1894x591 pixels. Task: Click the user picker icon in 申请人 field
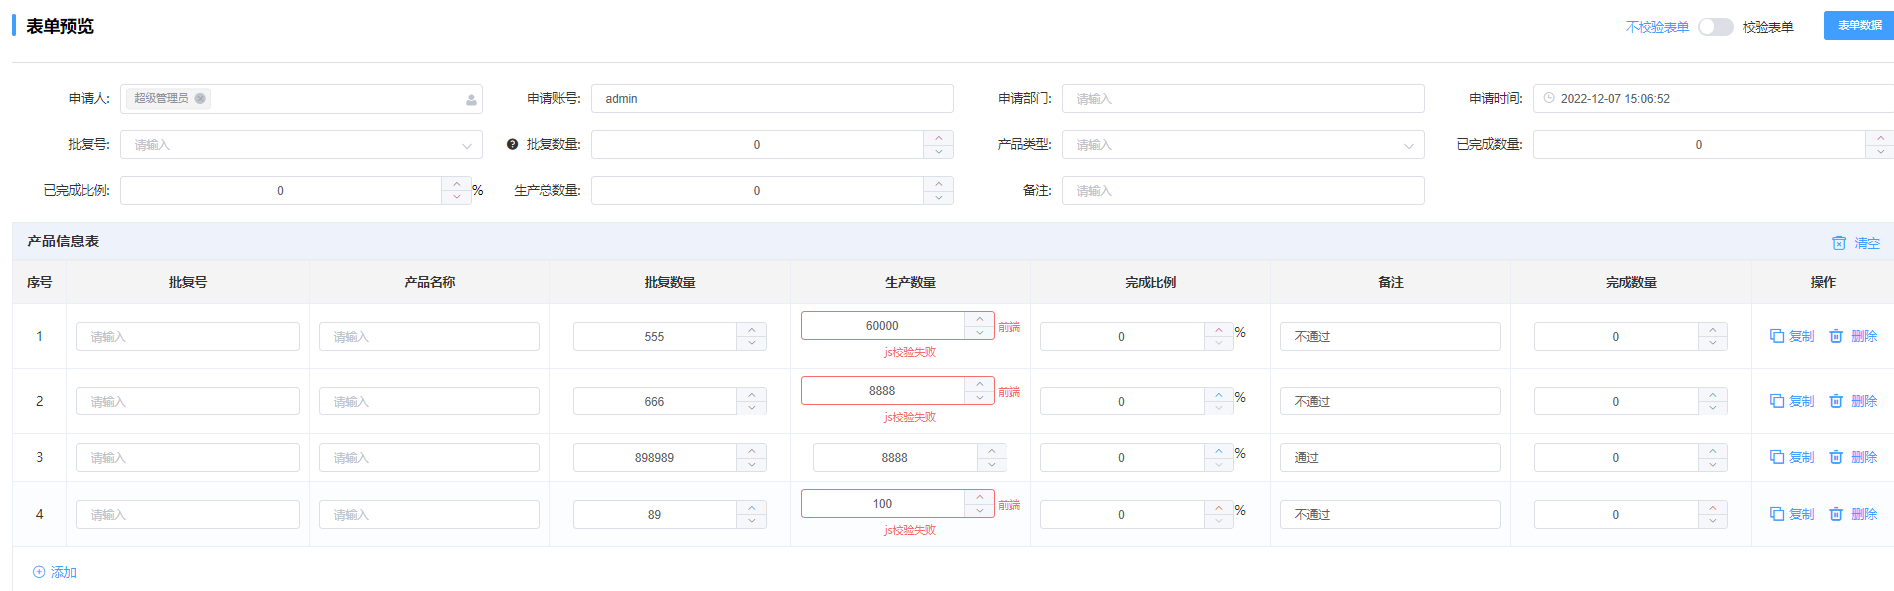coord(471,99)
